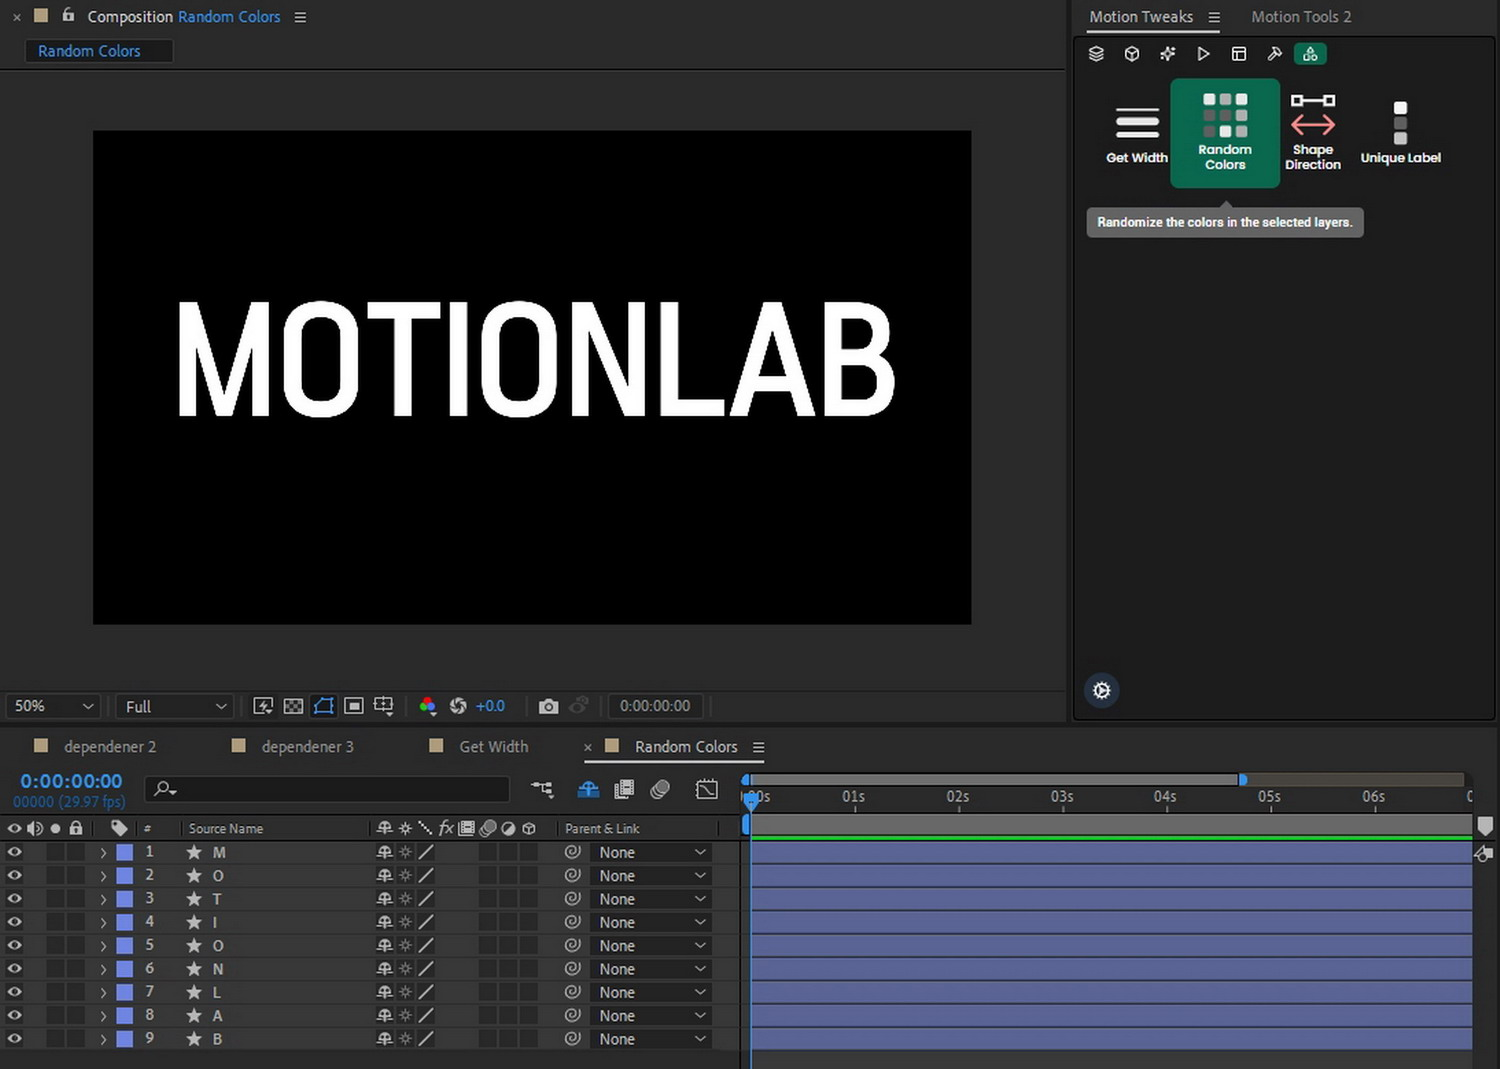
Task: Click the current time 0:00:00:00 display
Action: pos(71,781)
